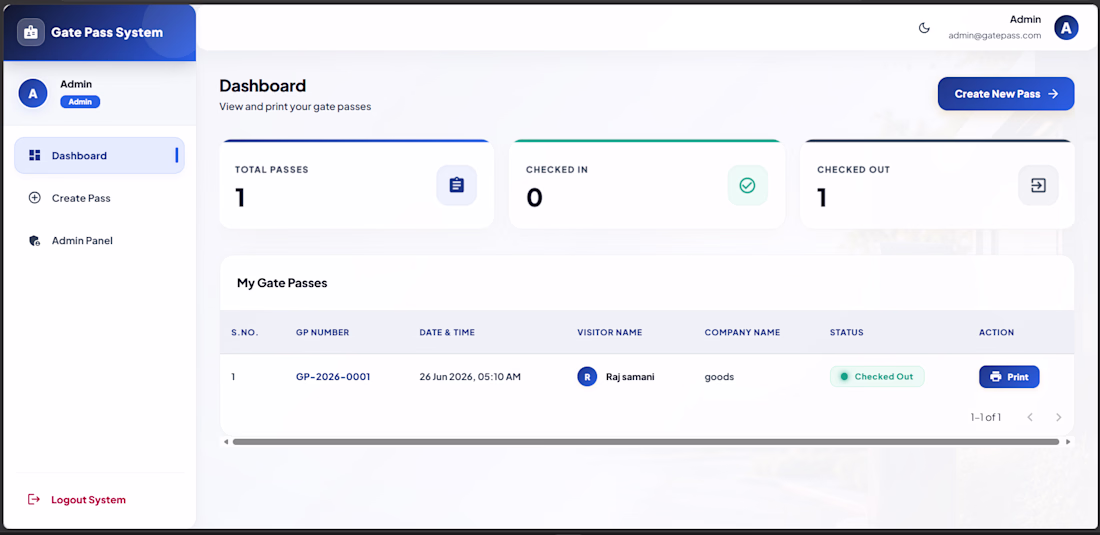Click the blue Admin role badge
Viewport: 1100px width, 535px height.
pos(80,102)
